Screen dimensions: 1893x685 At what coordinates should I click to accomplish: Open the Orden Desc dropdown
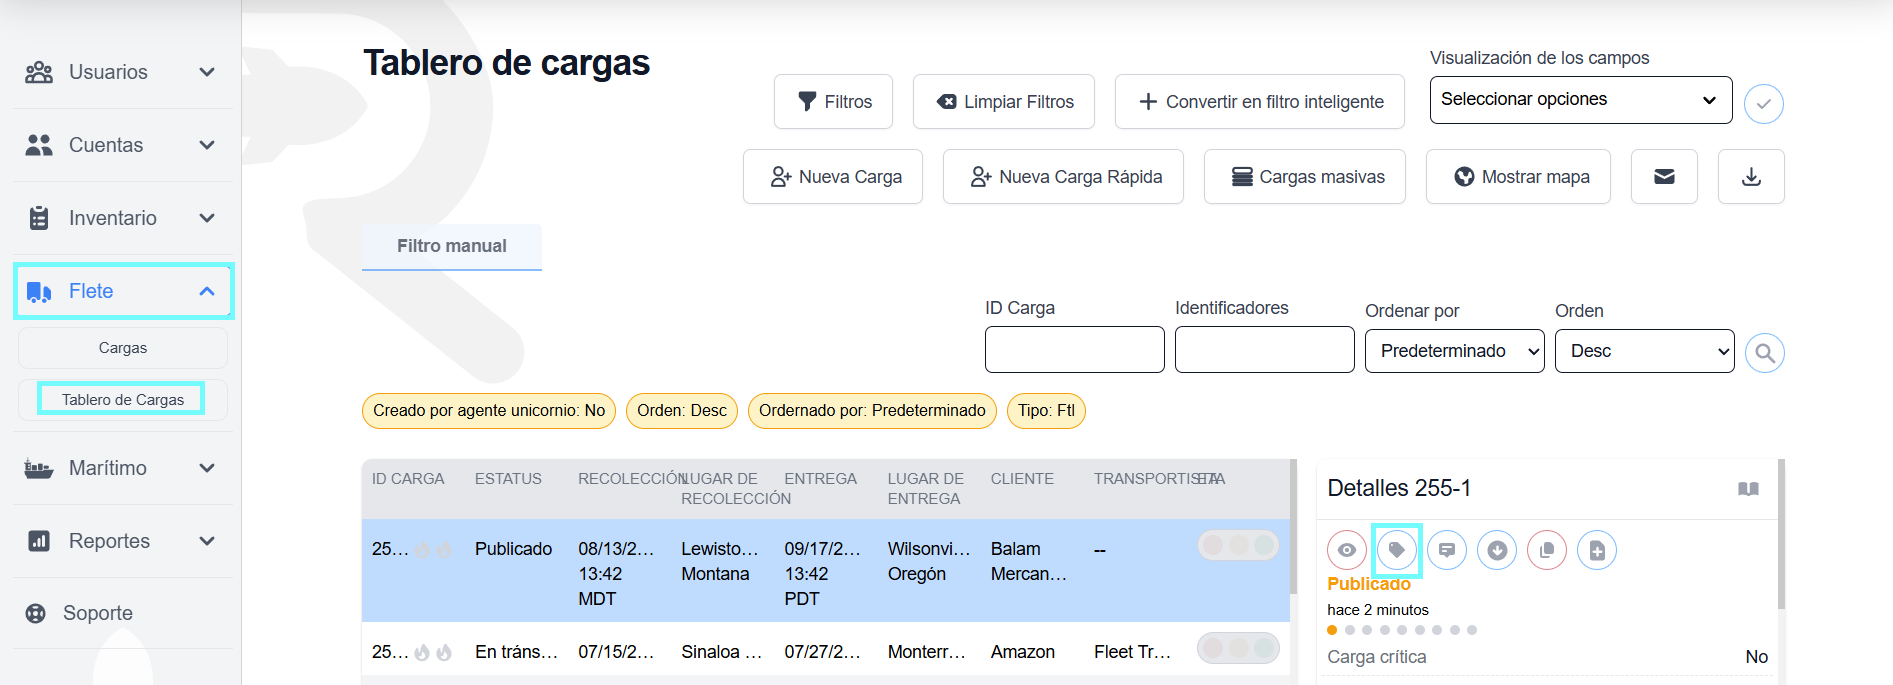pos(1645,351)
